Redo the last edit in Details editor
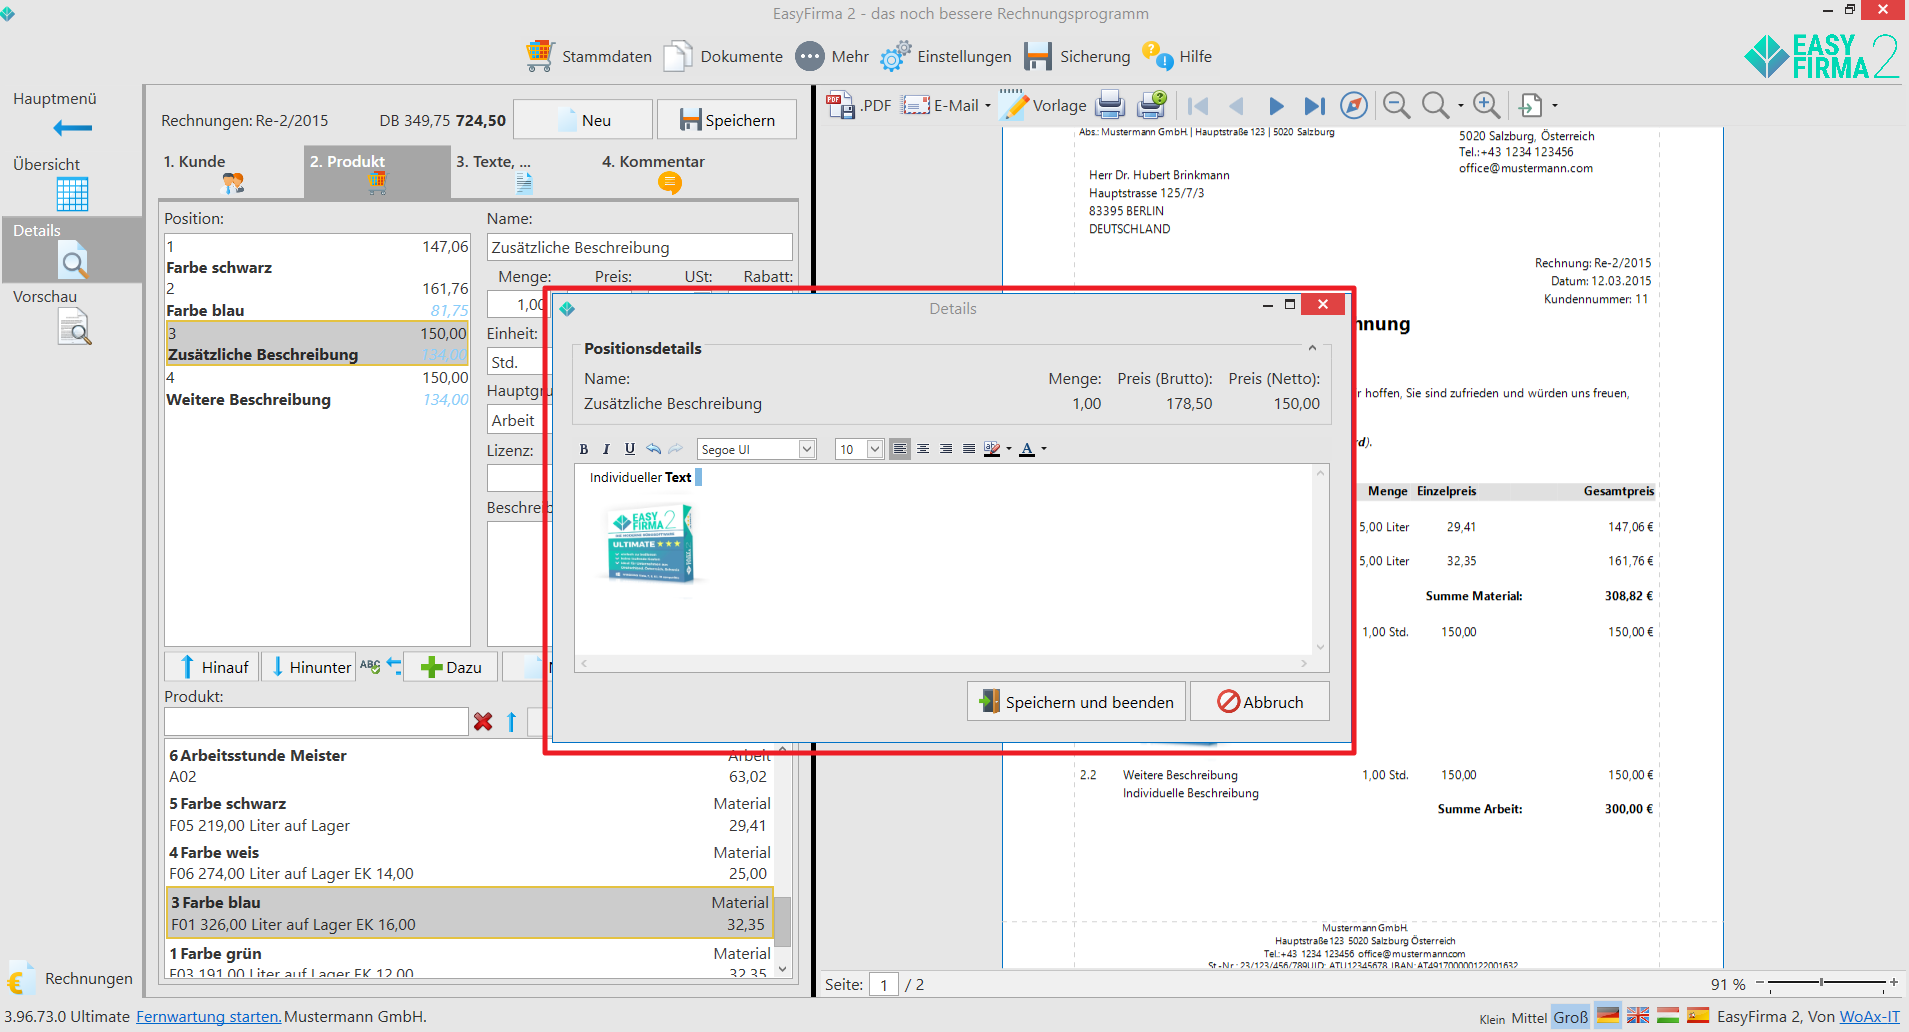The height and width of the screenshot is (1032, 1909). point(676,449)
